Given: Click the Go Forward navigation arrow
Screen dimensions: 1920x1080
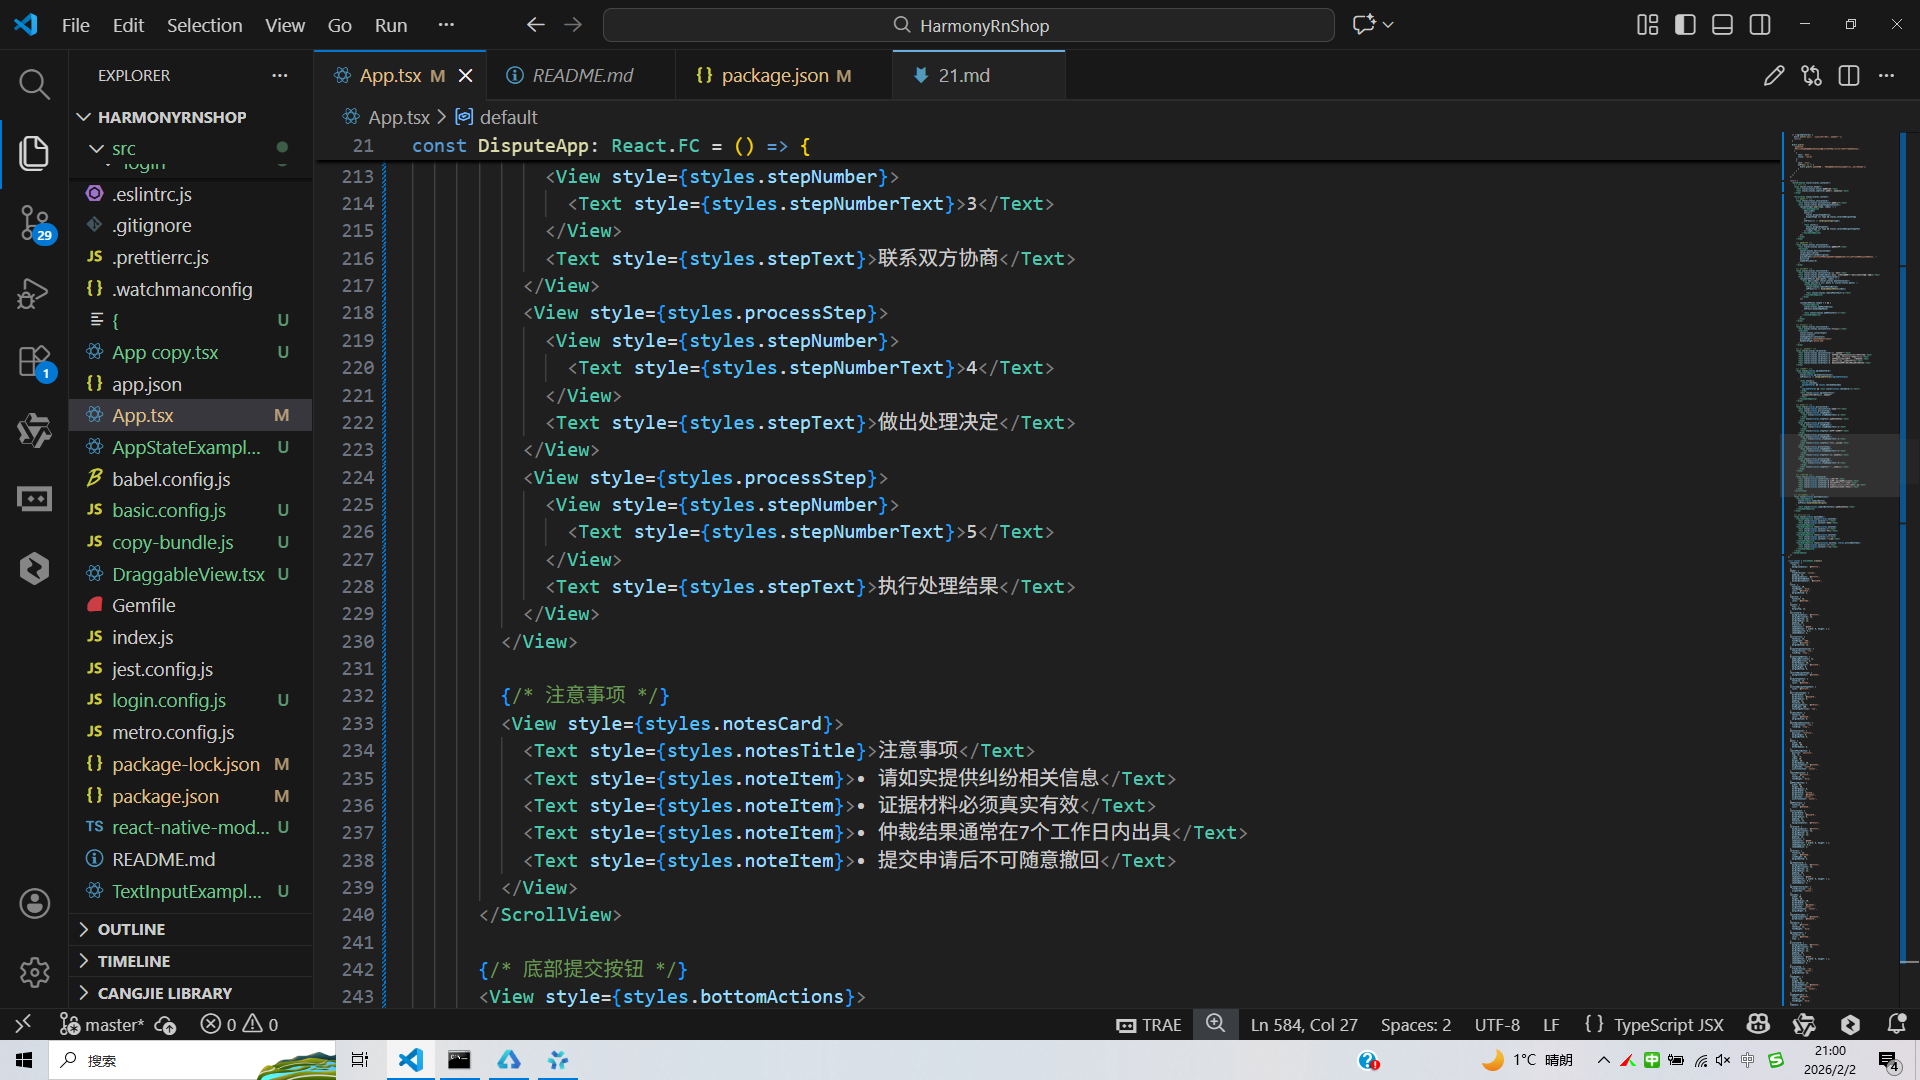Looking at the screenshot, I should [573, 25].
